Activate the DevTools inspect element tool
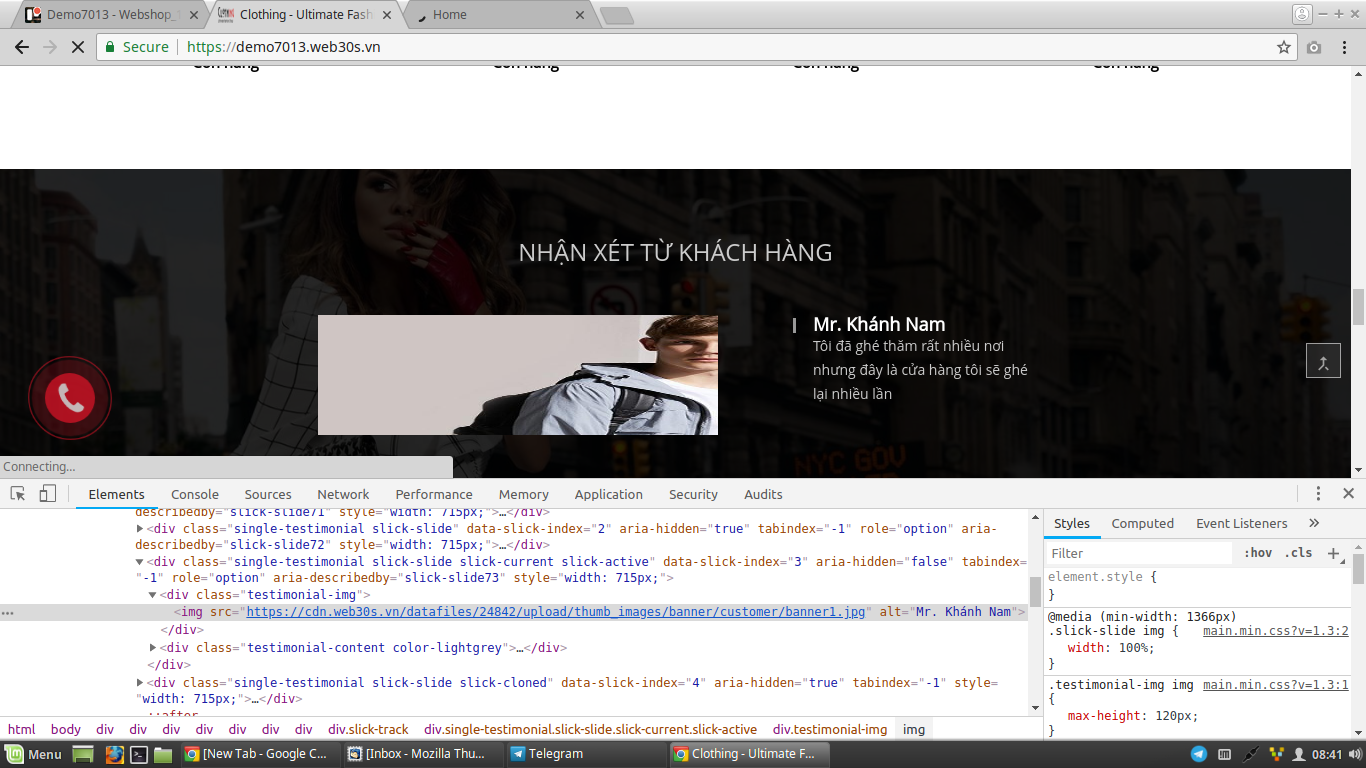Image resolution: width=1366 pixels, height=768 pixels. (x=18, y=494)
